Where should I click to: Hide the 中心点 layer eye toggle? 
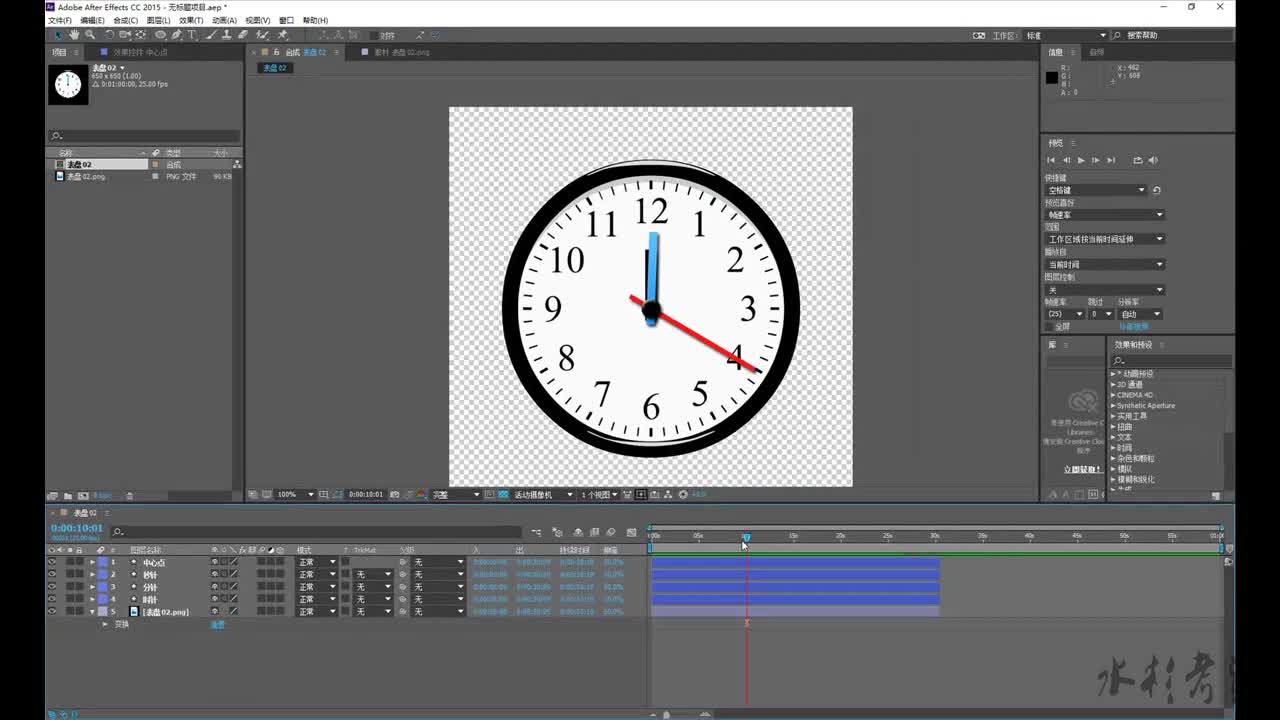(52, 562)
